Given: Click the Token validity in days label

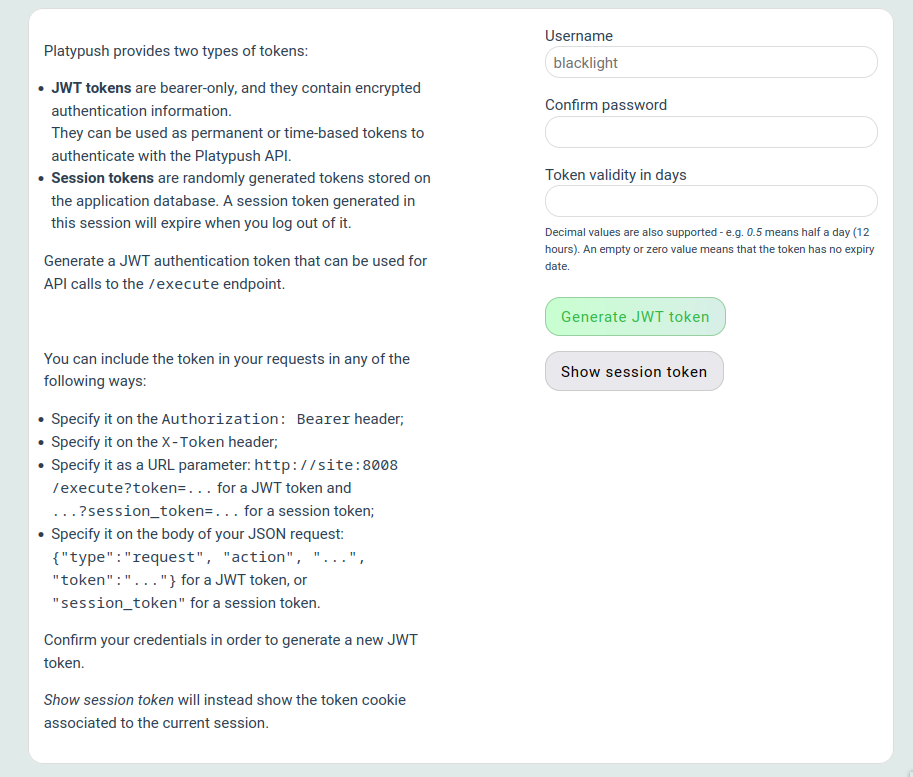Looking at the screenshot, I should tap(615, 173).
